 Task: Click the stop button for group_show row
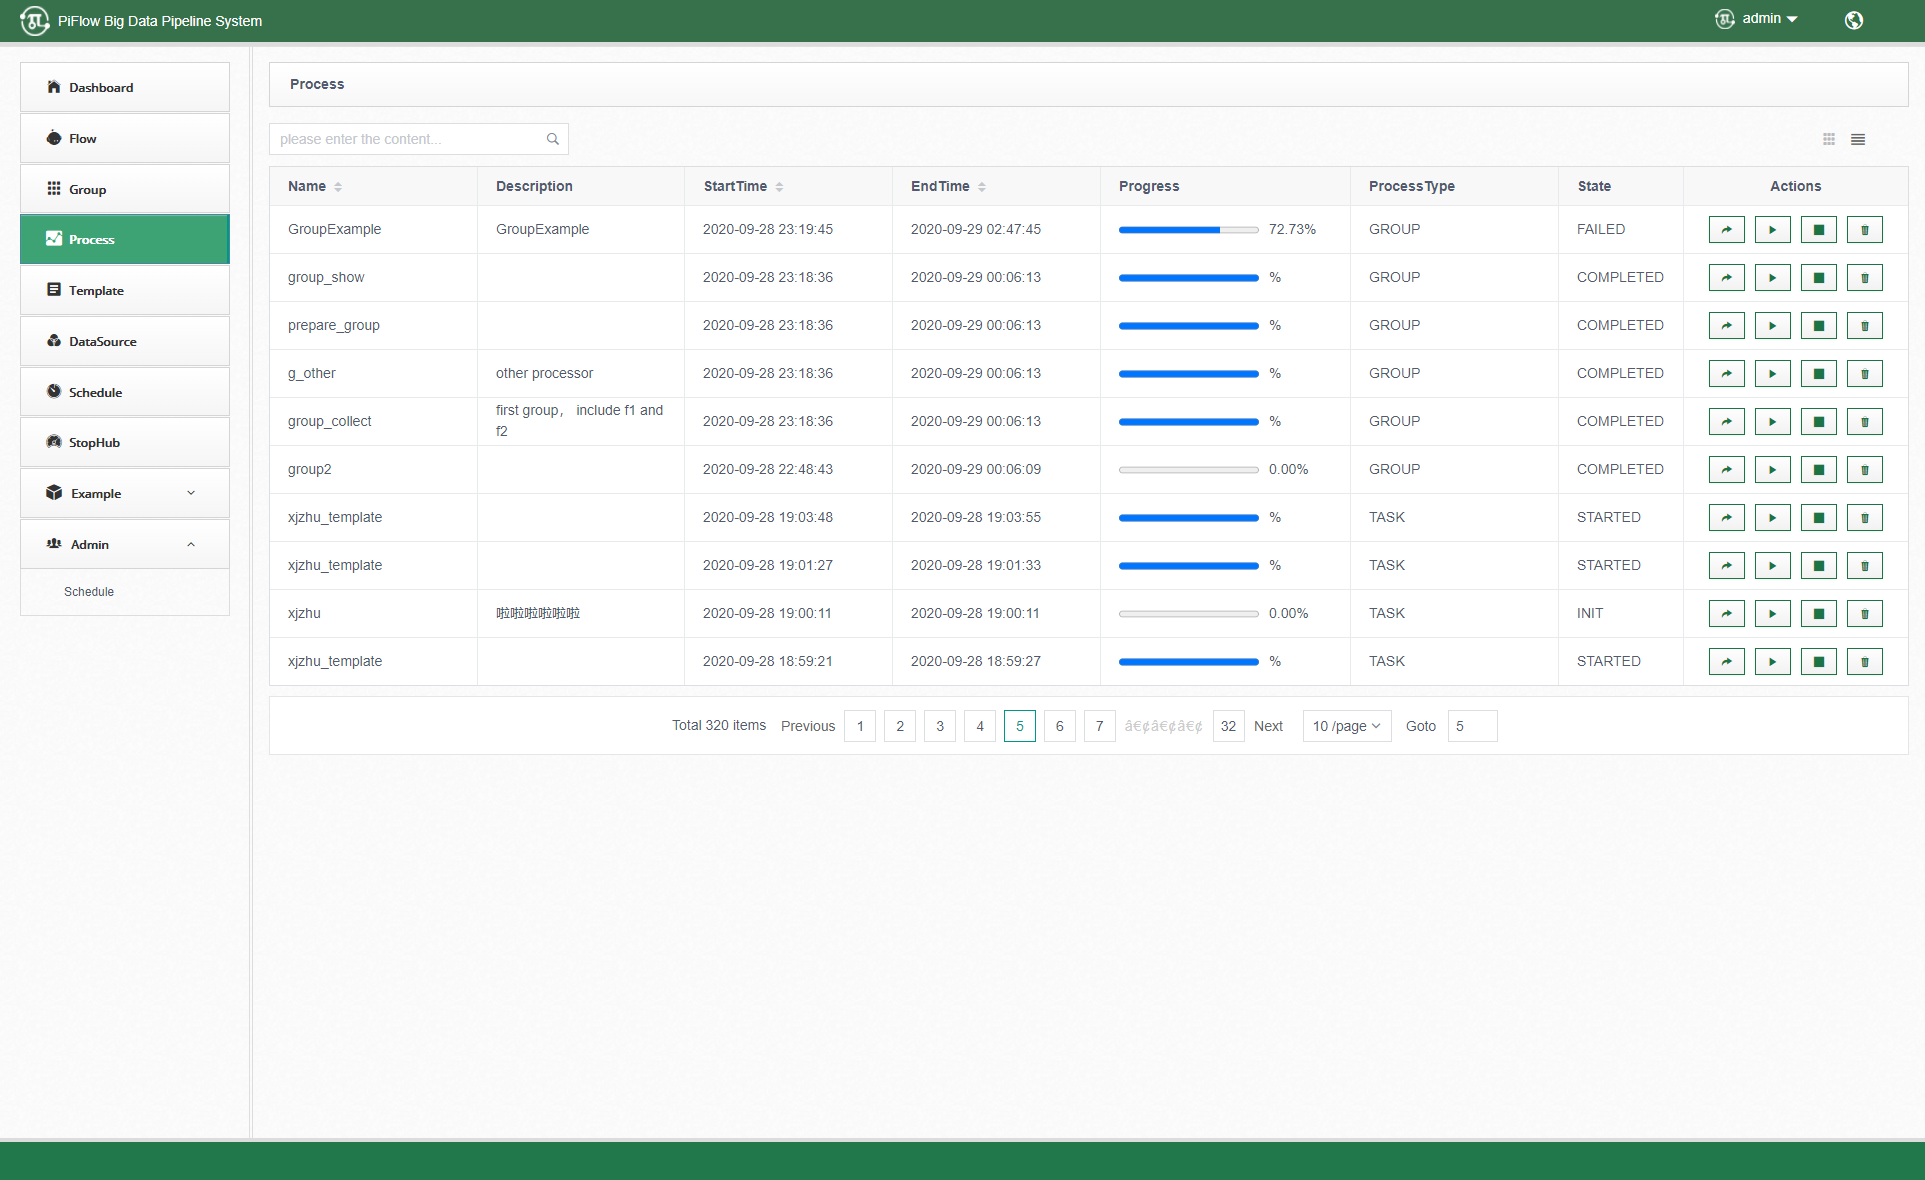1818,278
